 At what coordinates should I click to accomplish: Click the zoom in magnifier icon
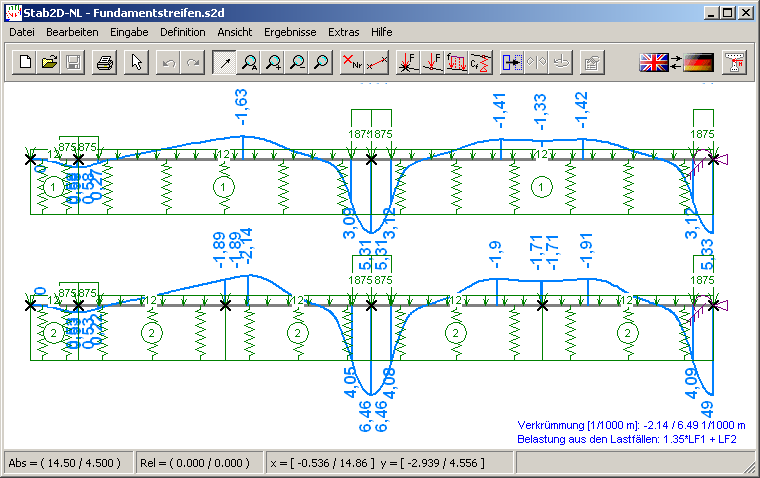(272, 63)
